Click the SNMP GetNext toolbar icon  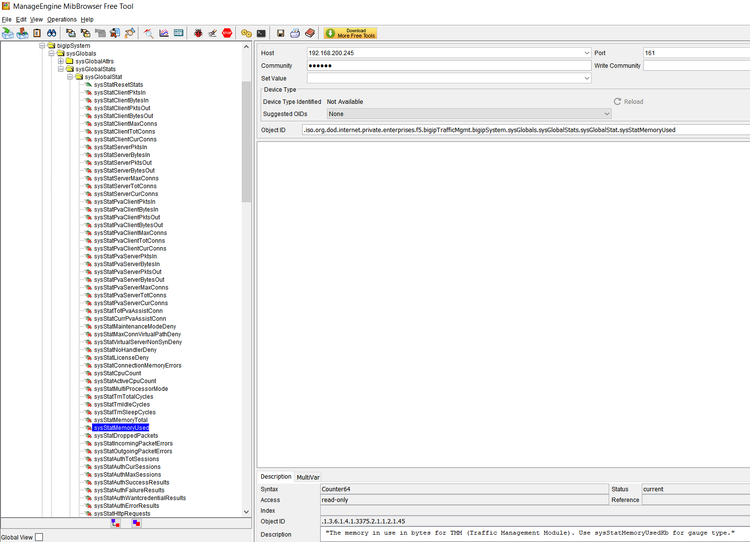coord(86,33)
